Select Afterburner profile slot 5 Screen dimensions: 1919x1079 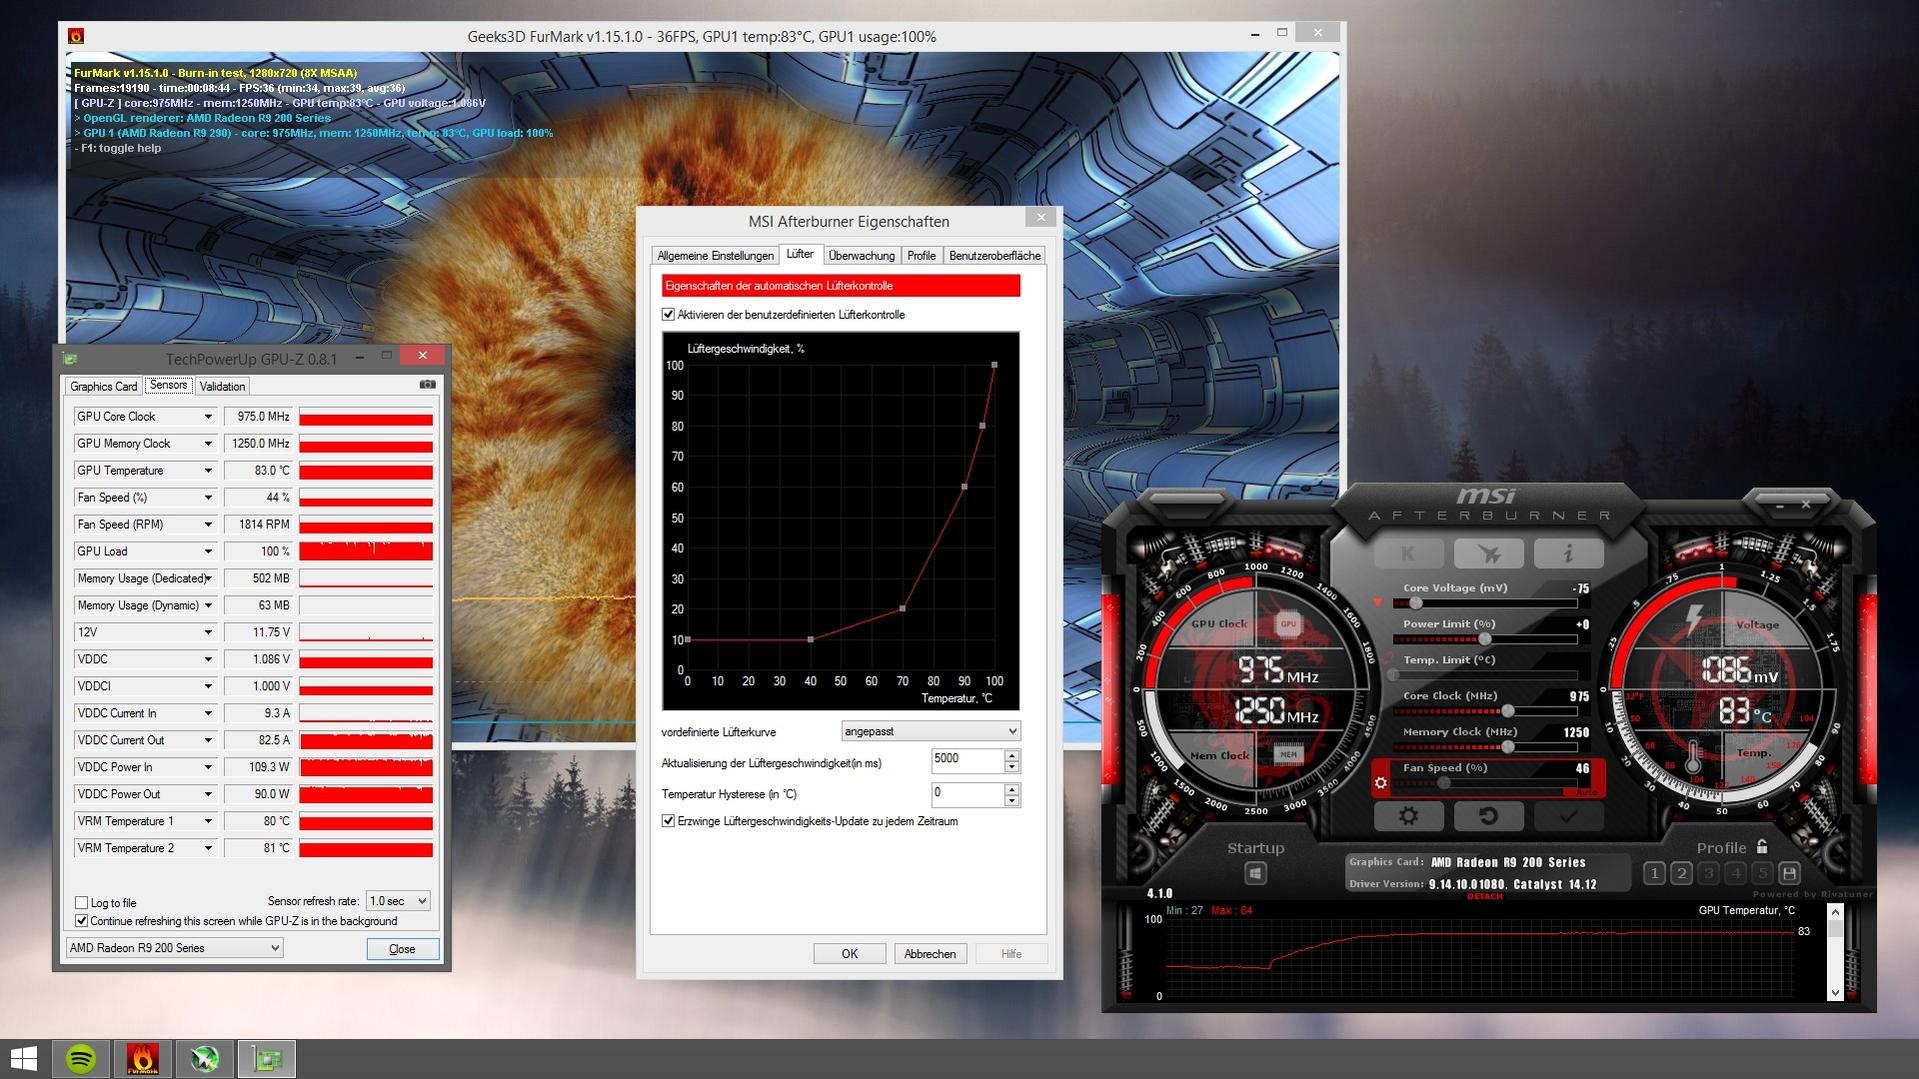(1762, 873)
